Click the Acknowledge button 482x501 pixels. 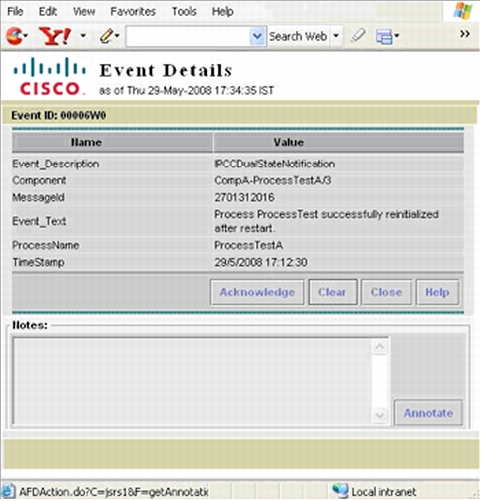(x=257, y=292)
